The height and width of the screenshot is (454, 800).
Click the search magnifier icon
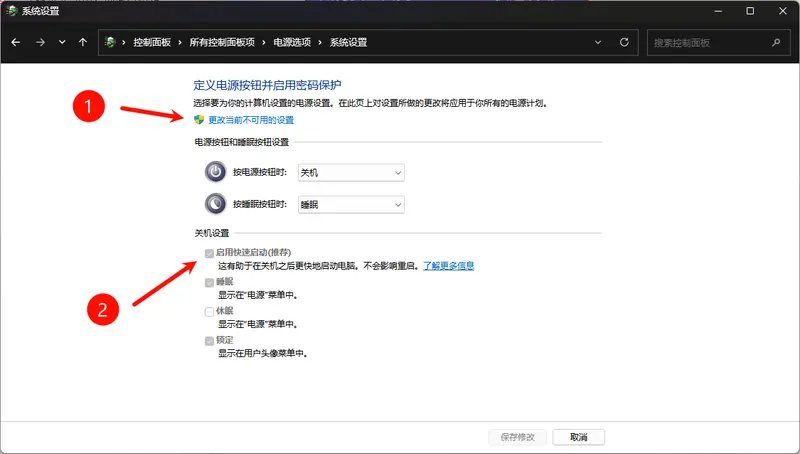point(776,43)
